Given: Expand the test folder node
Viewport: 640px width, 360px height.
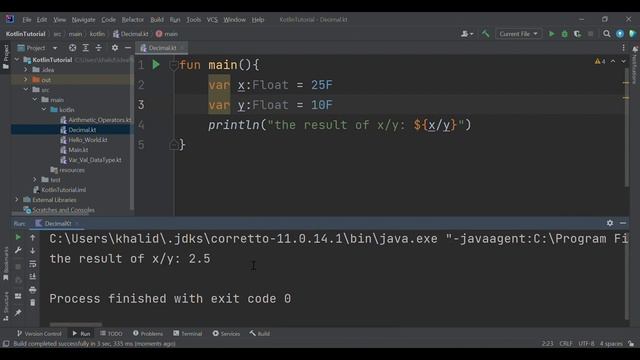Looking at the screenshot, I should coord(35,180).
